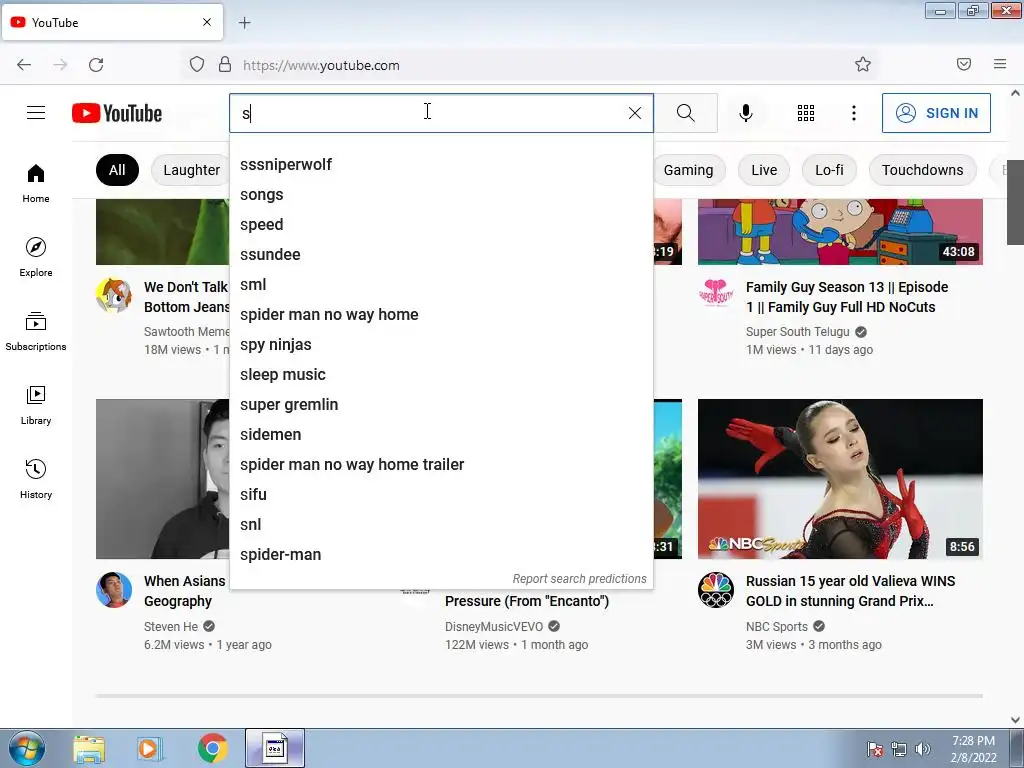The height and width of the screenshot is (768, 1024).
Task: Open Super South Telugu channel name
Action: tap(797, 332)
